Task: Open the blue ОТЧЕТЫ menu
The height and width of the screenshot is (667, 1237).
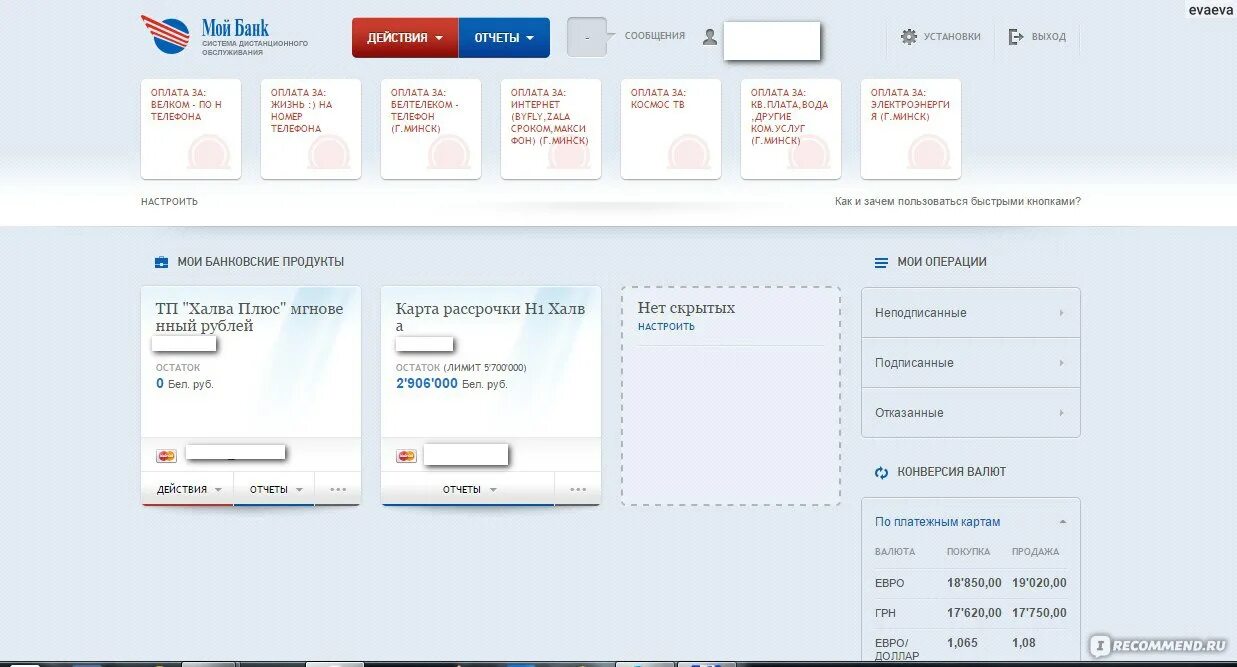Action: pos(504,36)
